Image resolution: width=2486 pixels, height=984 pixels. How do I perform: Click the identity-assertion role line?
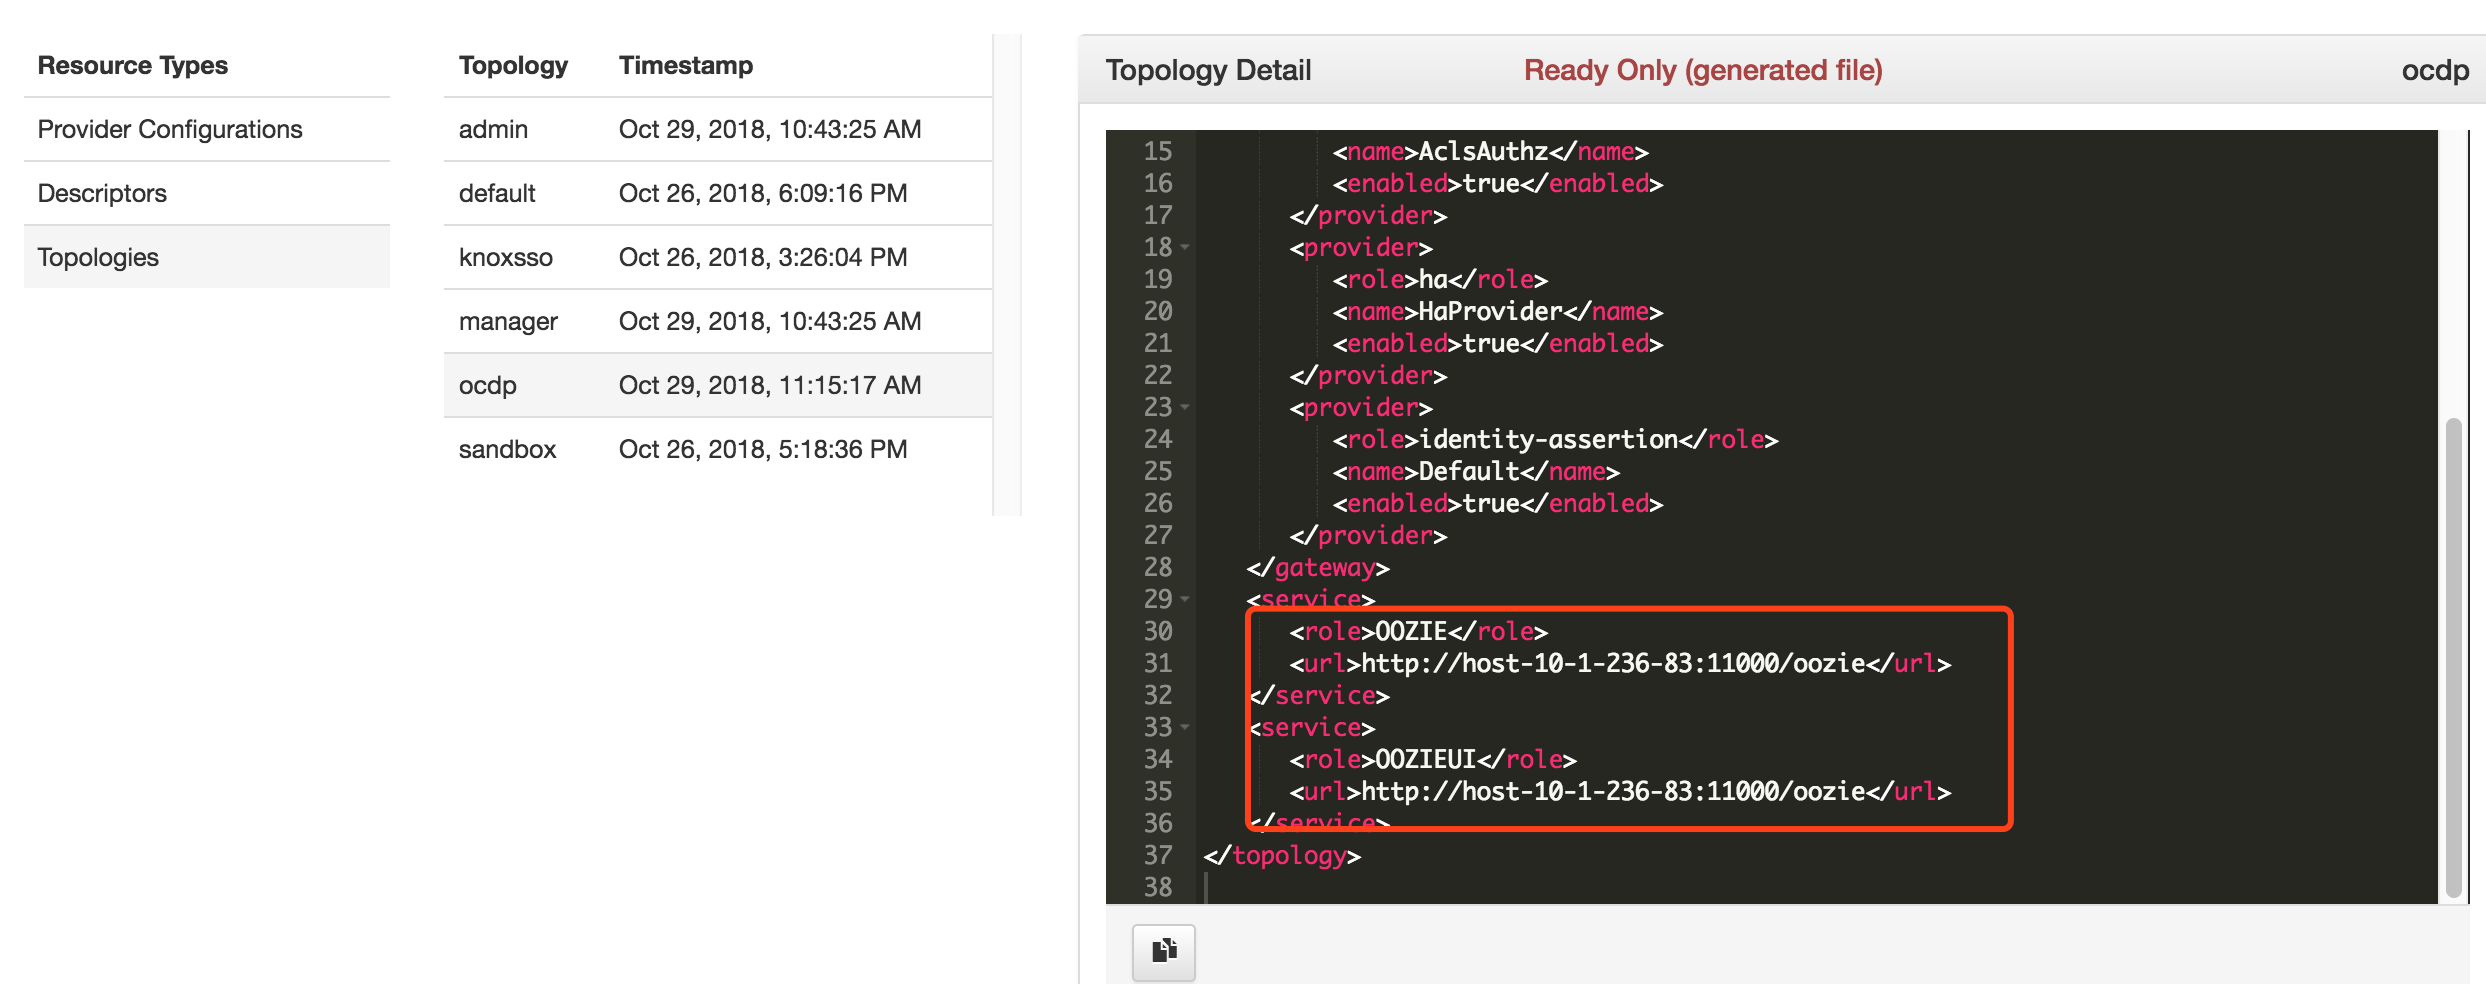click(x=1555, y=439)
